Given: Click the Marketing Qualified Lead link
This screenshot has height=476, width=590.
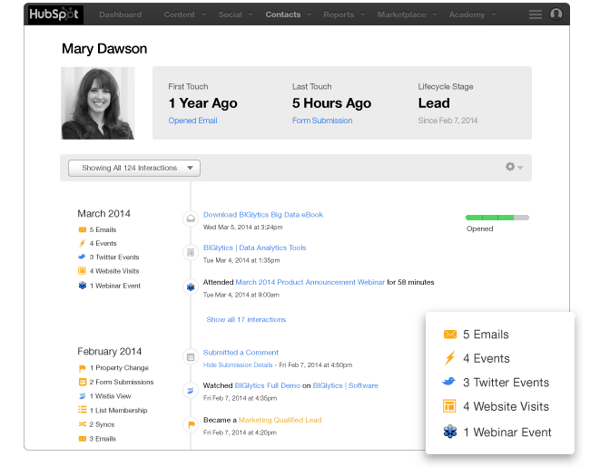Looking at the screenshot, I should pos(280,420).
